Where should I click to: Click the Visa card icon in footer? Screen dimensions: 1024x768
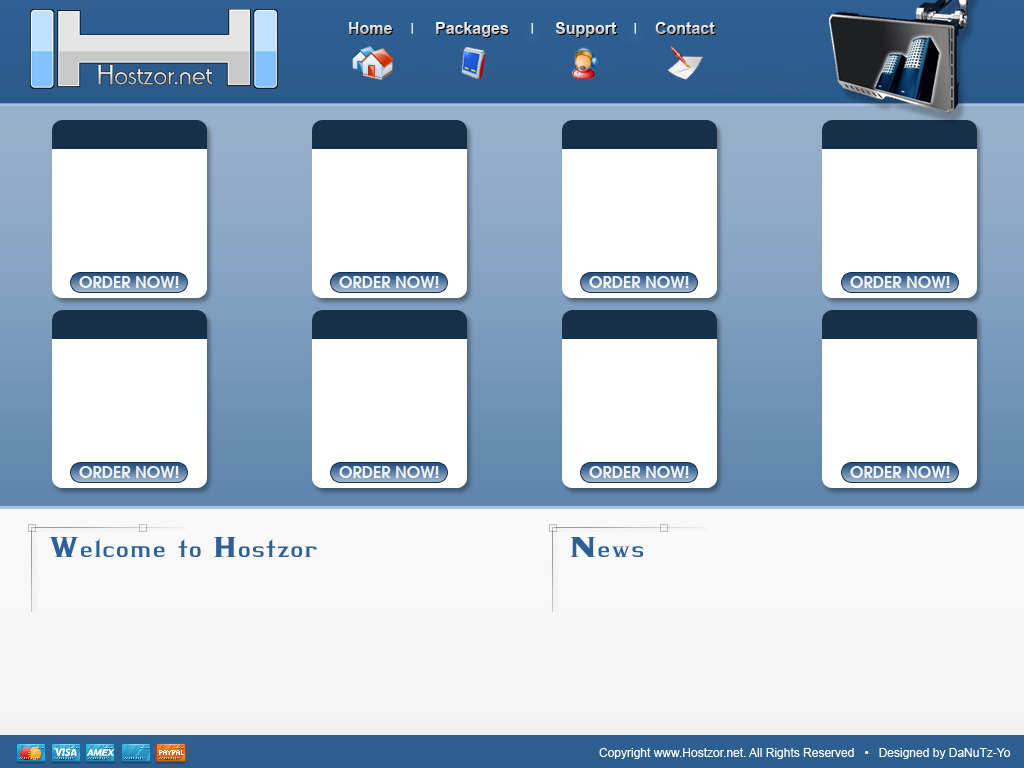click(x=66, y=752)
